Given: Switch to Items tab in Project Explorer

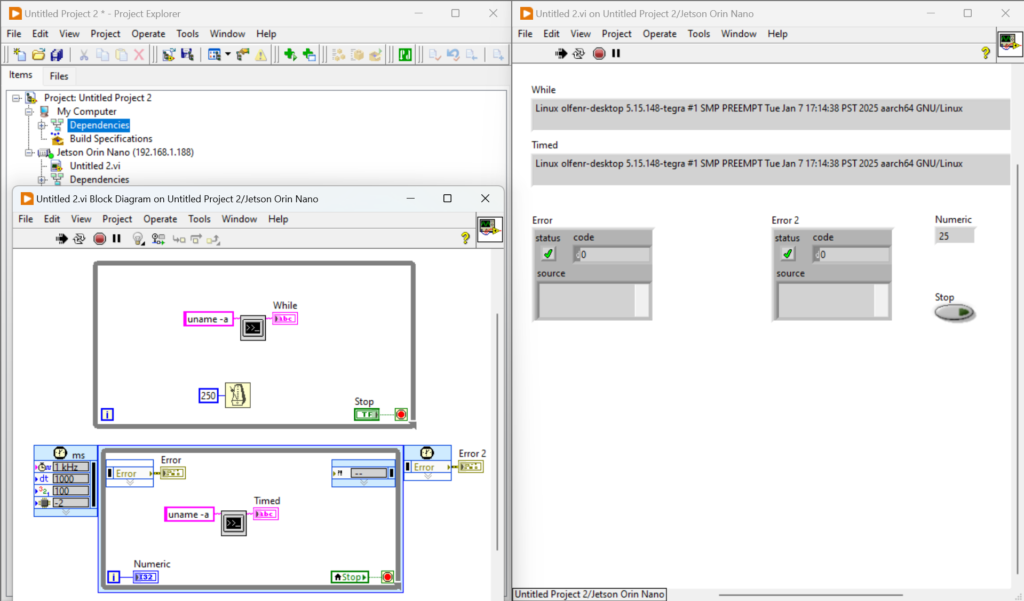Looking at the screenshot, I should pos(20,75).
